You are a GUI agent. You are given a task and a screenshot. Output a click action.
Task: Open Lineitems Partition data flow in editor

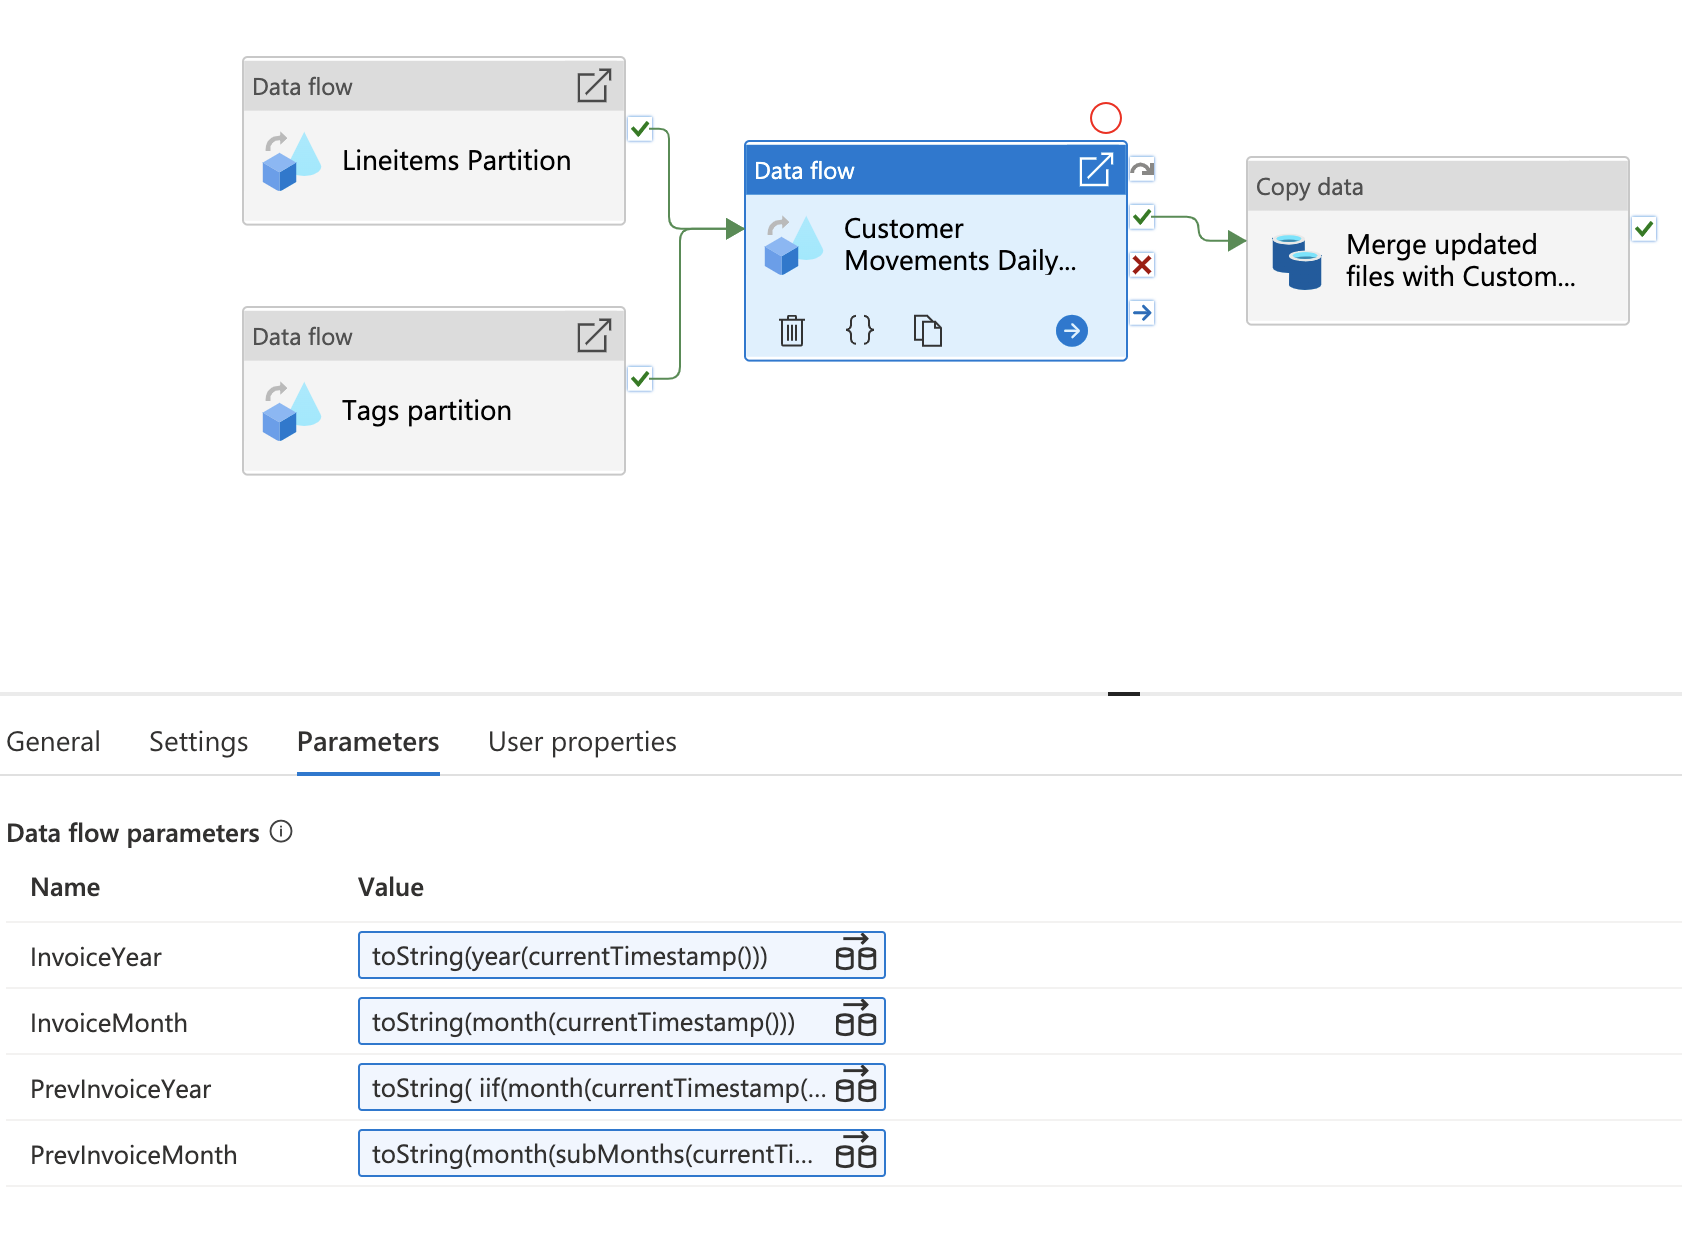pyautogui.click(x=594, y=86)
